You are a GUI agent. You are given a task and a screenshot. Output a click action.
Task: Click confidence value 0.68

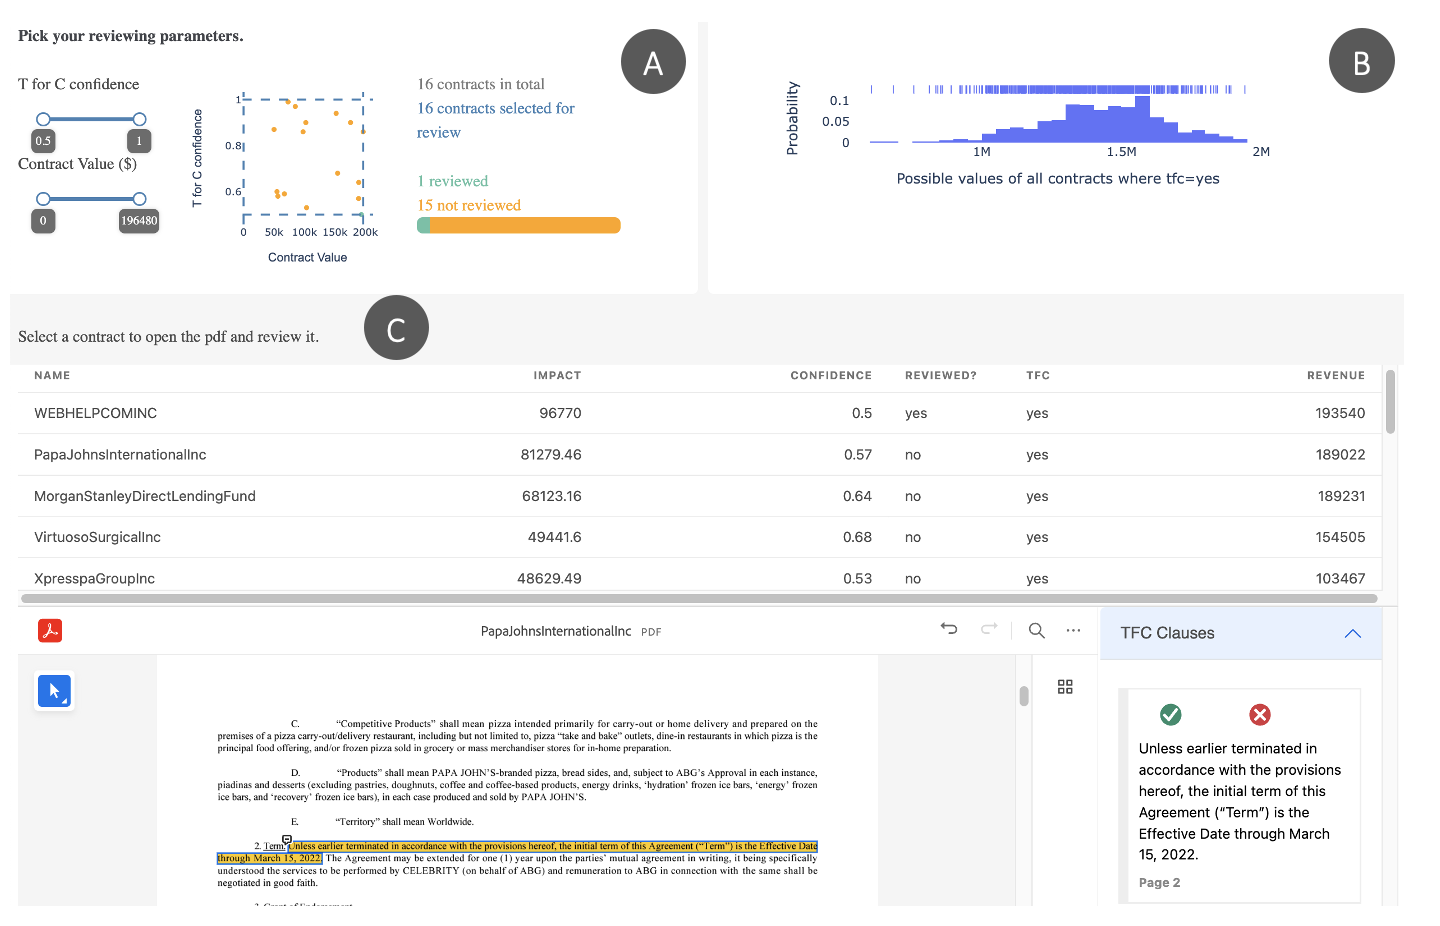click(x=858, y=537)
